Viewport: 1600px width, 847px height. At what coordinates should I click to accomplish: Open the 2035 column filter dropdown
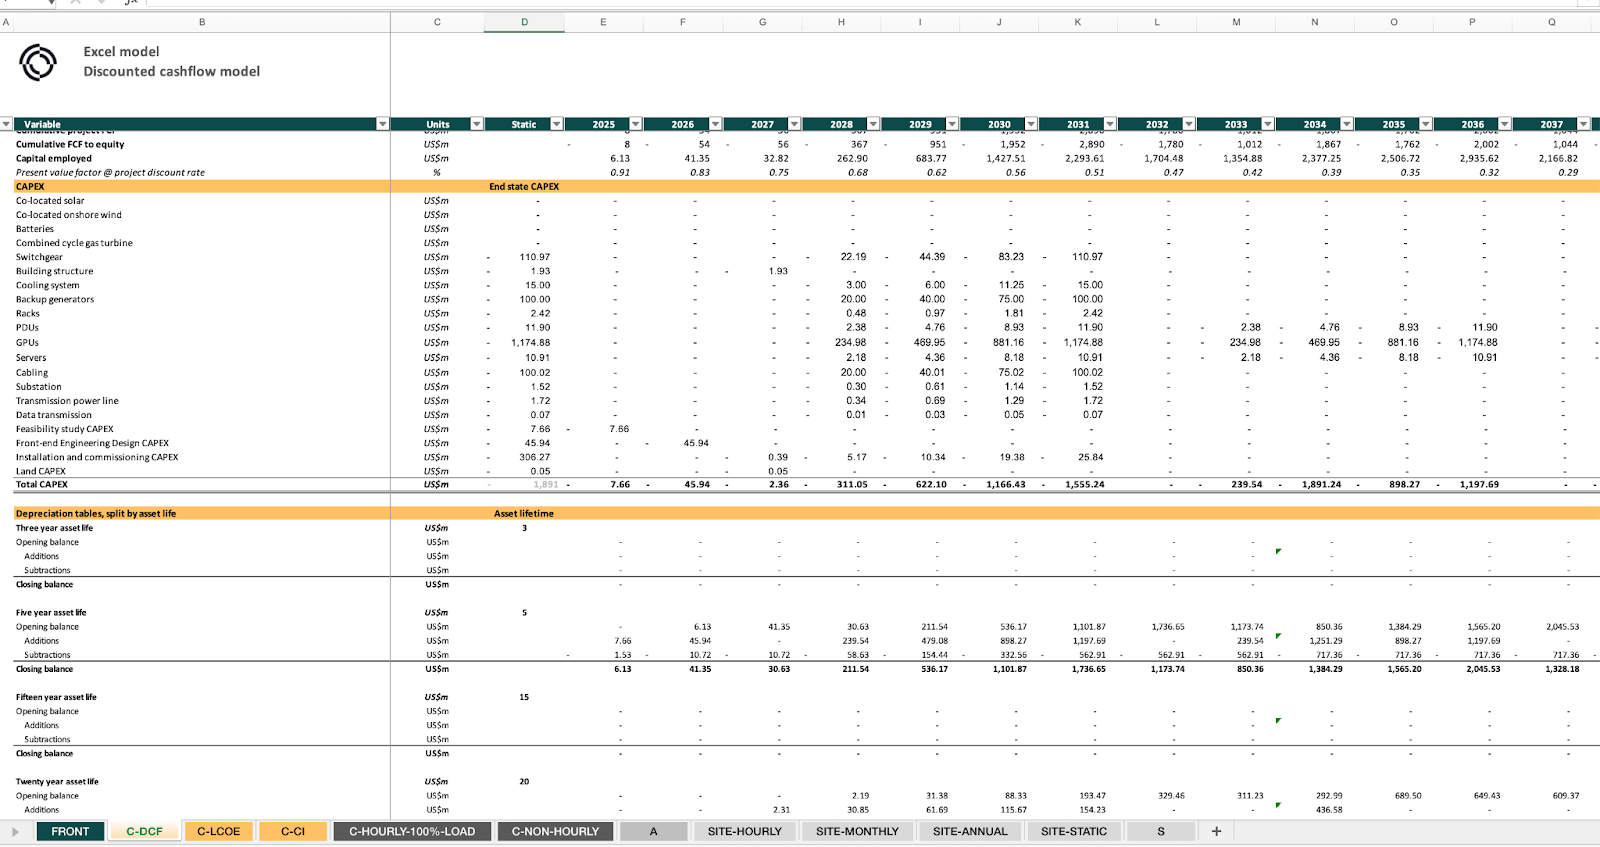(x=1426, y=124)
